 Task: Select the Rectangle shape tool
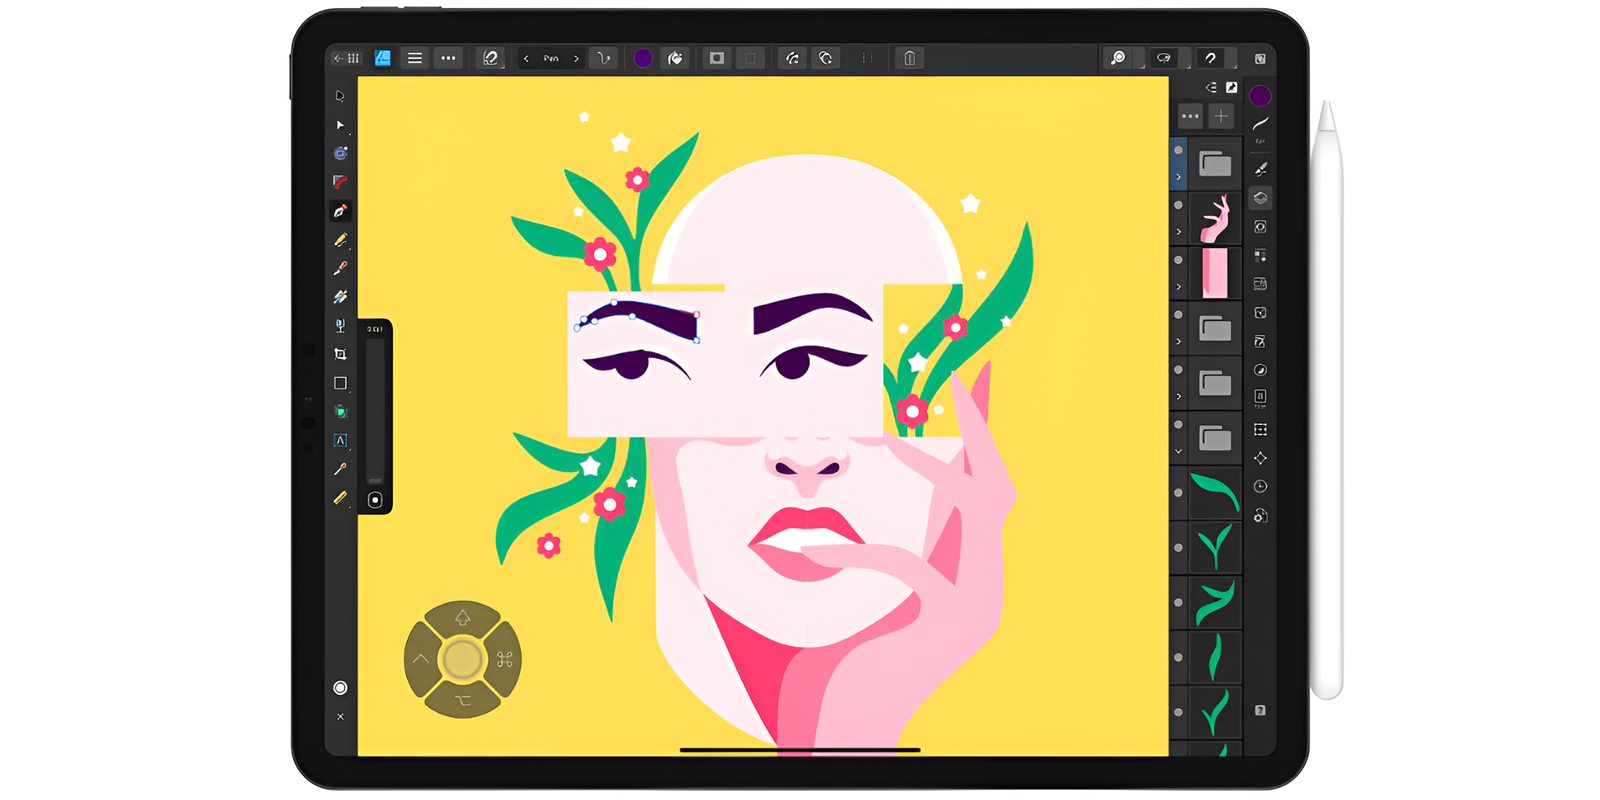[340, 383]
